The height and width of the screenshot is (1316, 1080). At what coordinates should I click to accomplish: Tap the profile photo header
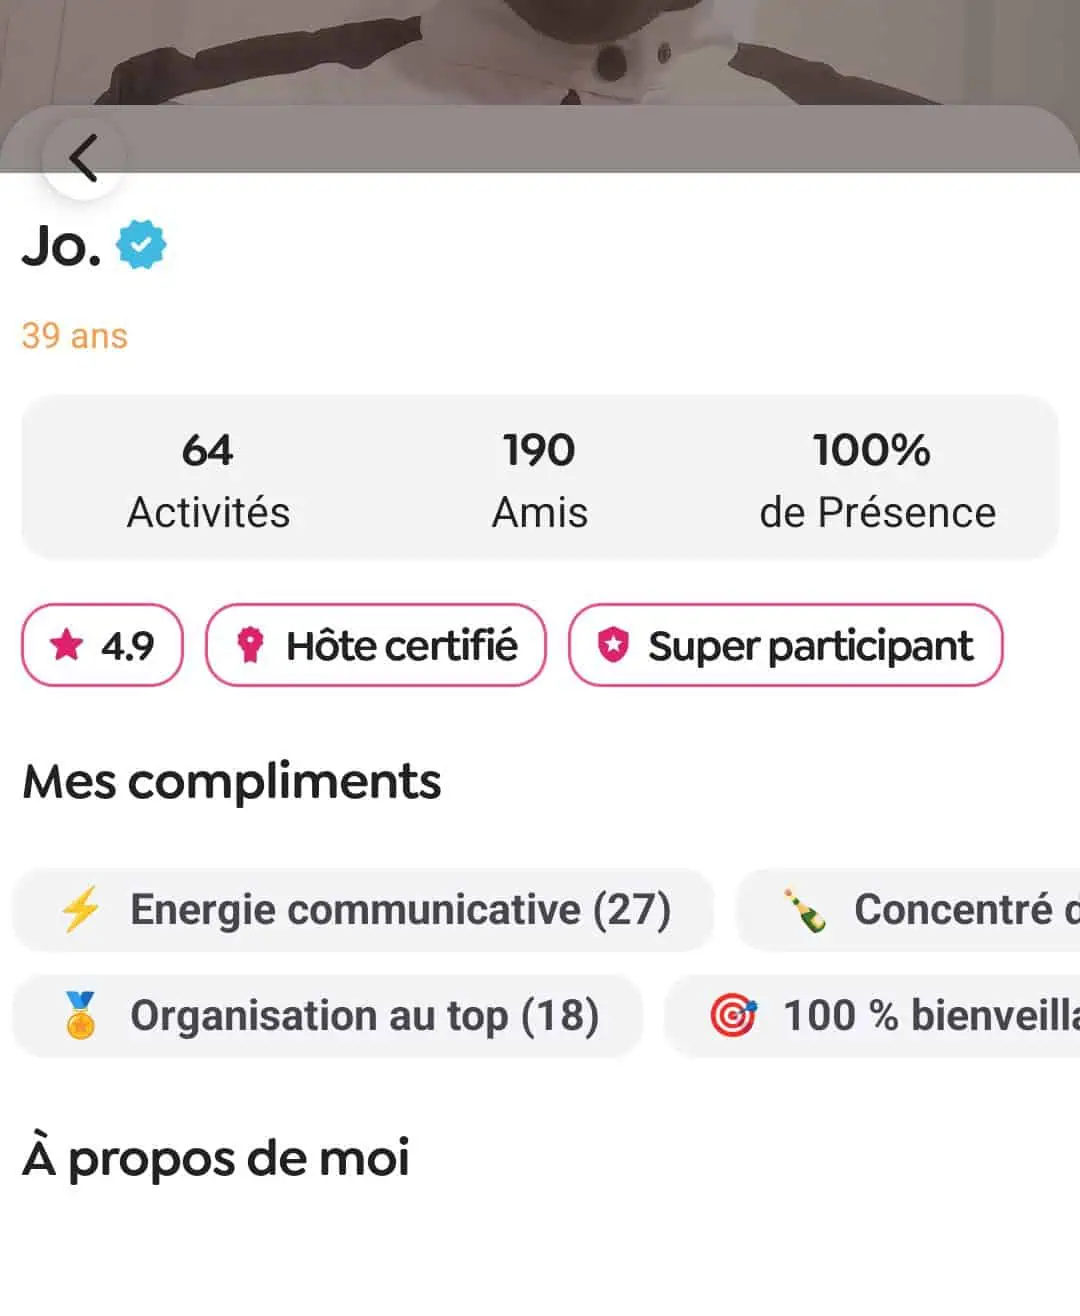point(540,50)
